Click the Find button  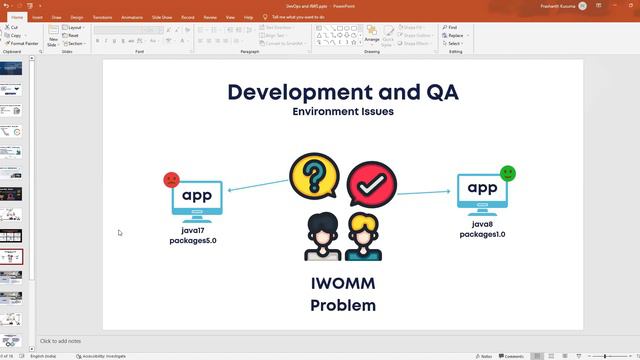click(450, 27)
